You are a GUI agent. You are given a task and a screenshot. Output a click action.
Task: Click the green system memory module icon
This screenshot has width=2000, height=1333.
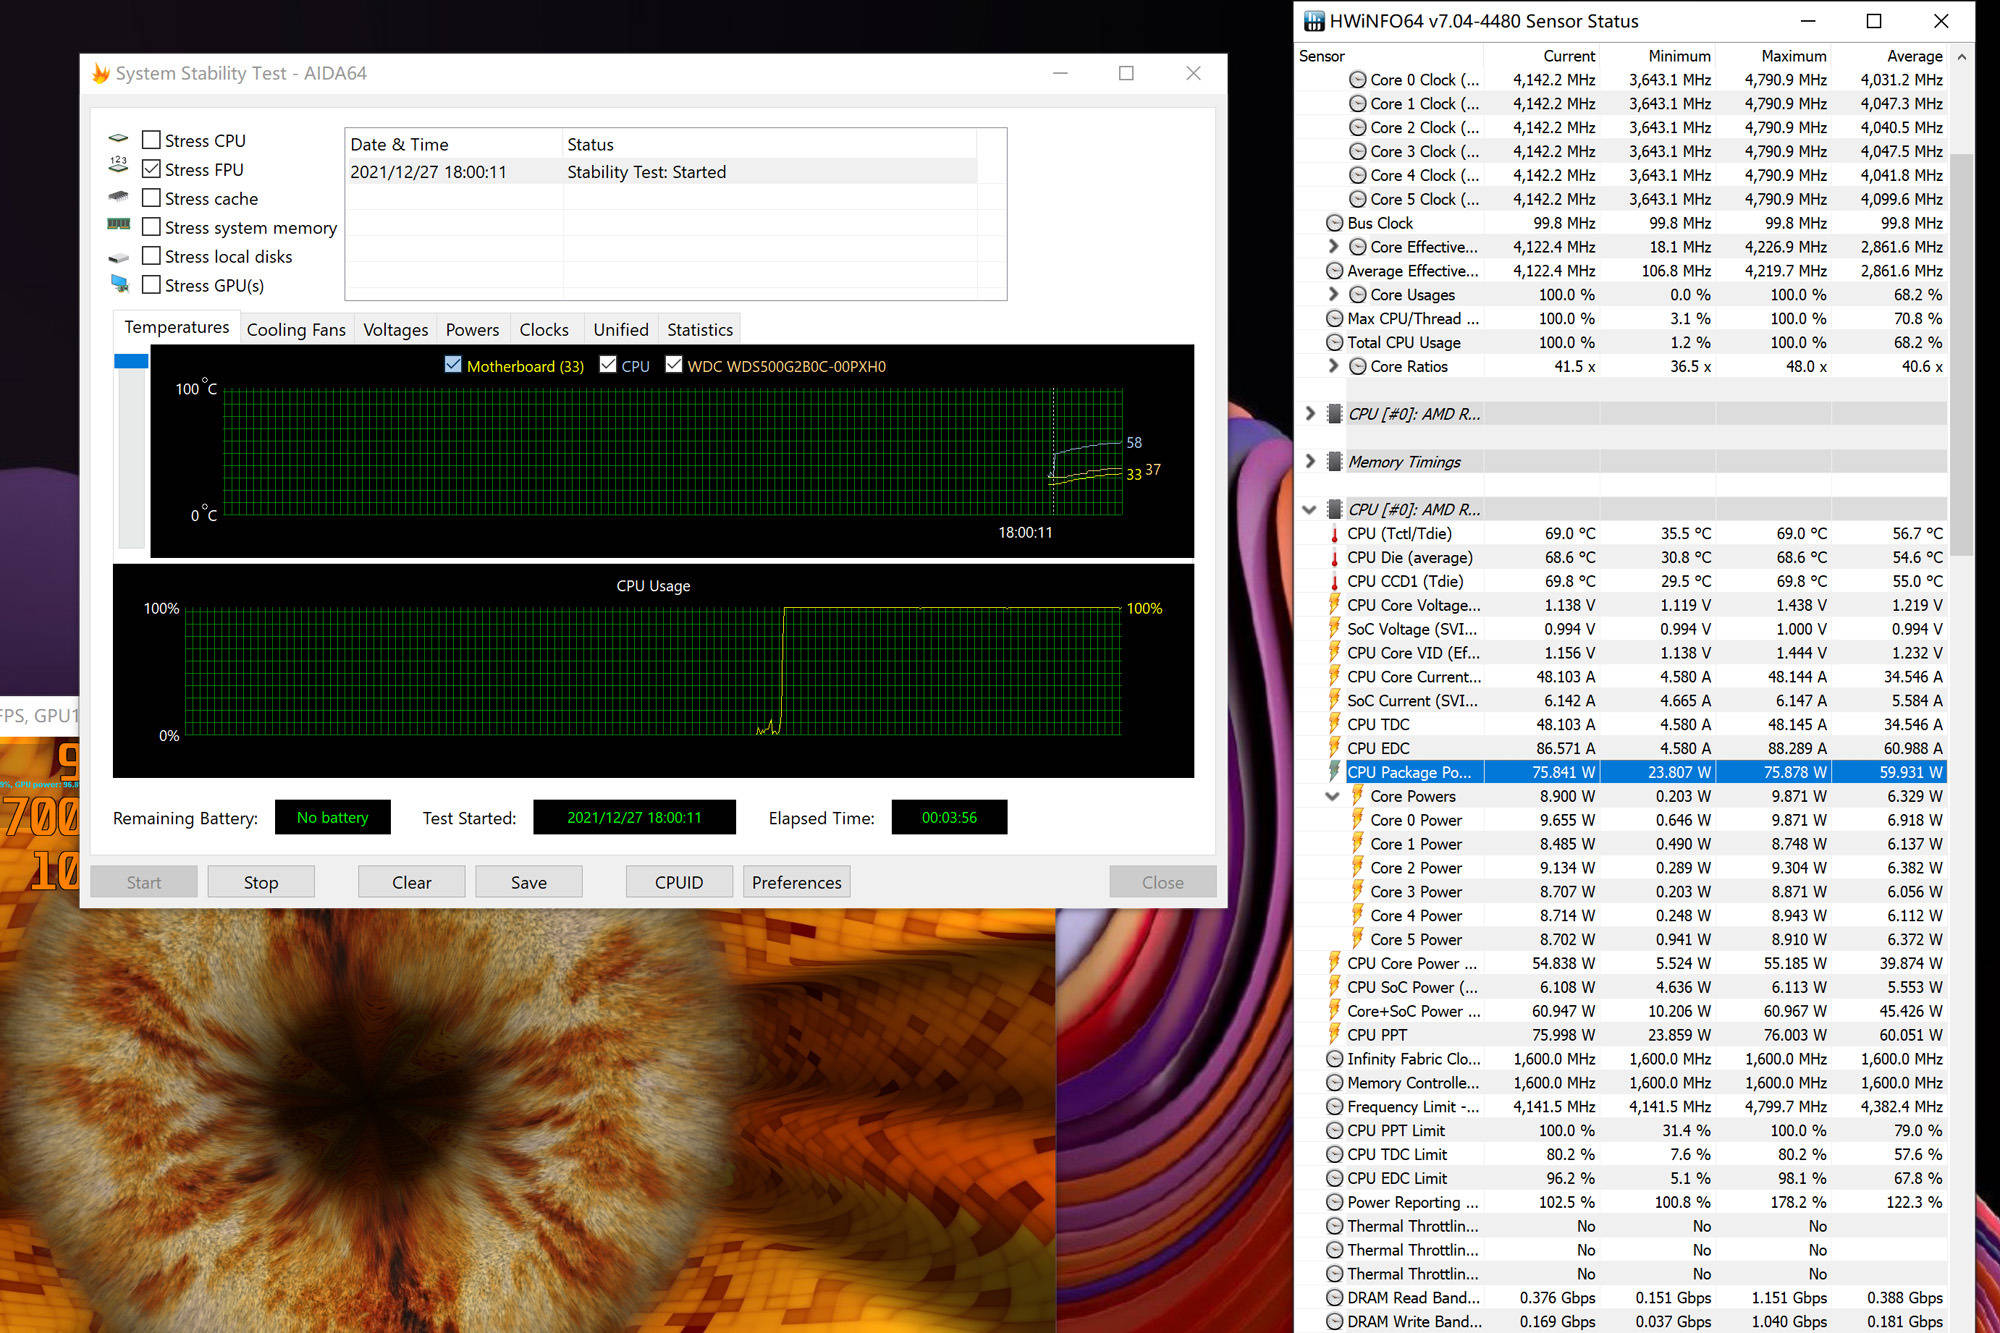119,225
